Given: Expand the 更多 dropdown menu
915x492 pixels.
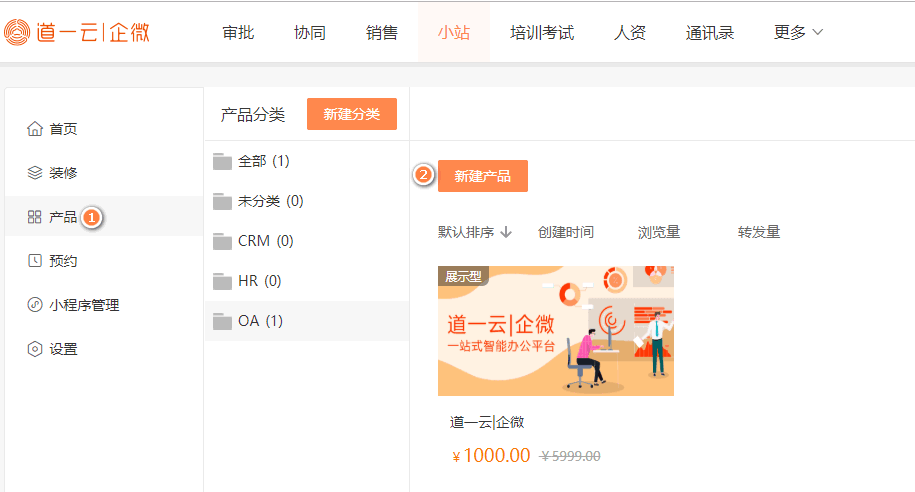Looking at the screenshot, I should 798,32.
